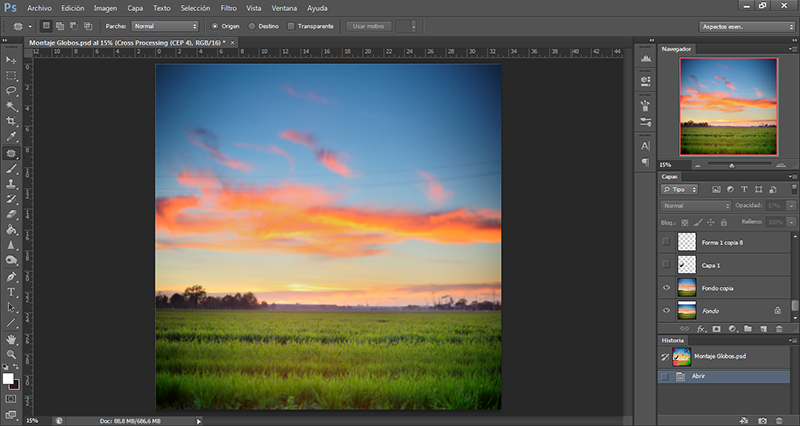Click the Create new group folder icon
This screenshot has height=426, width=800.
pos(748,329)
